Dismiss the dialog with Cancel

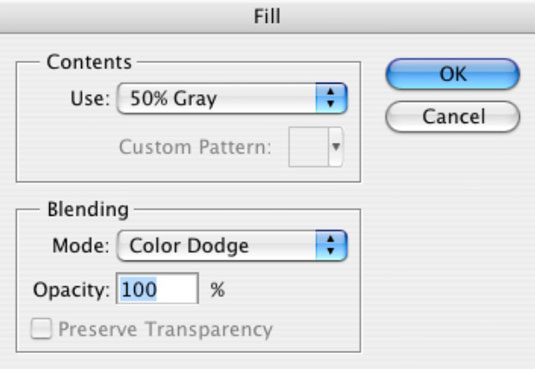453,116
